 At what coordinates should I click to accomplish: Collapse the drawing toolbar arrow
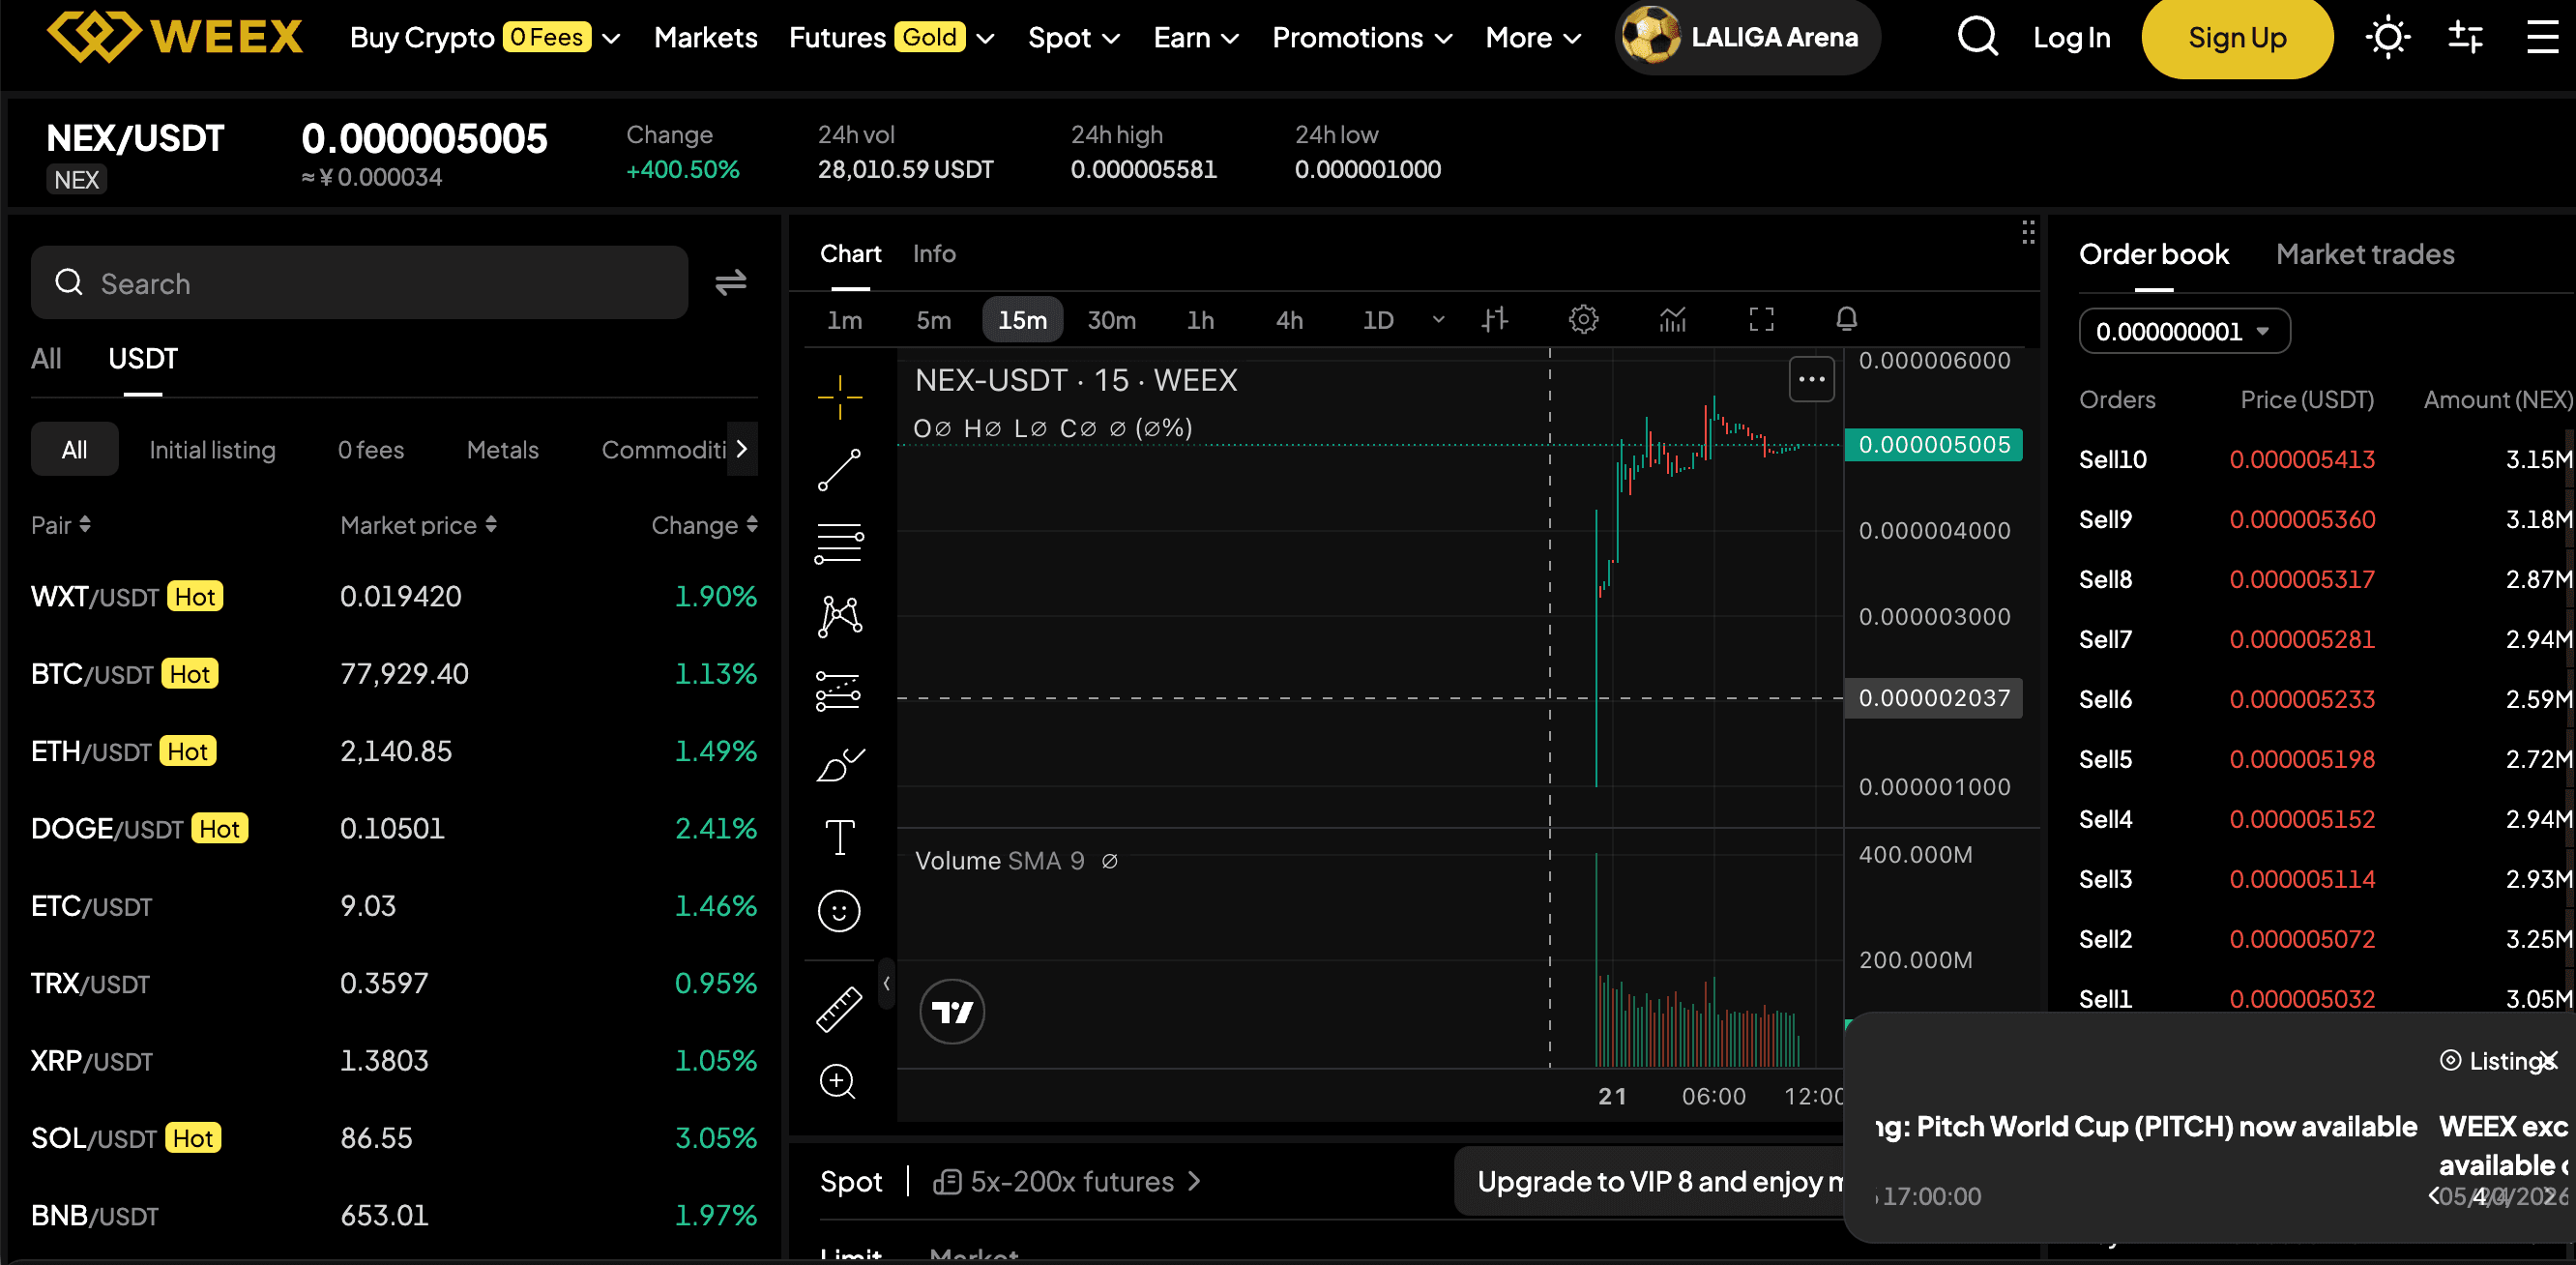(886, 984)
